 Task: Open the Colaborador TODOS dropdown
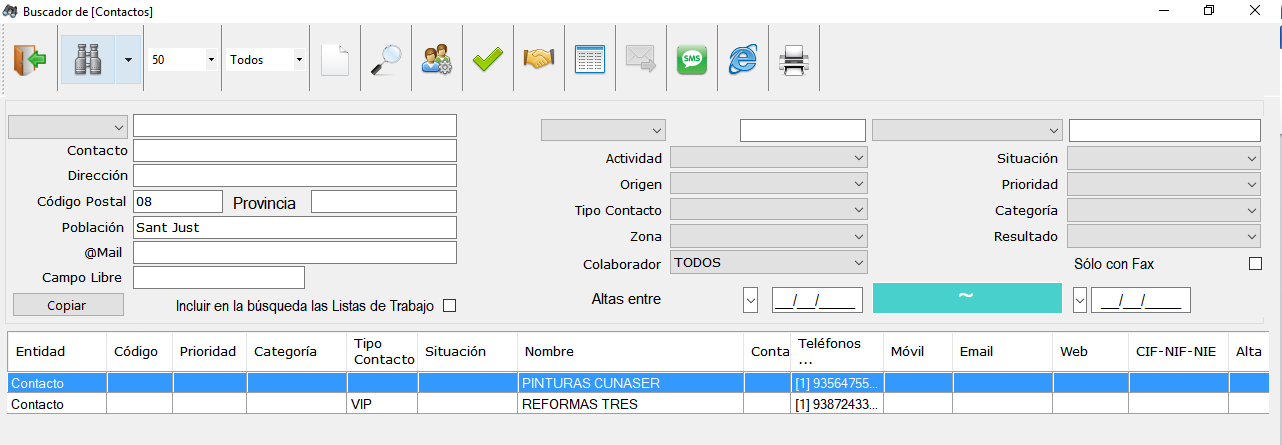point(768,263)
